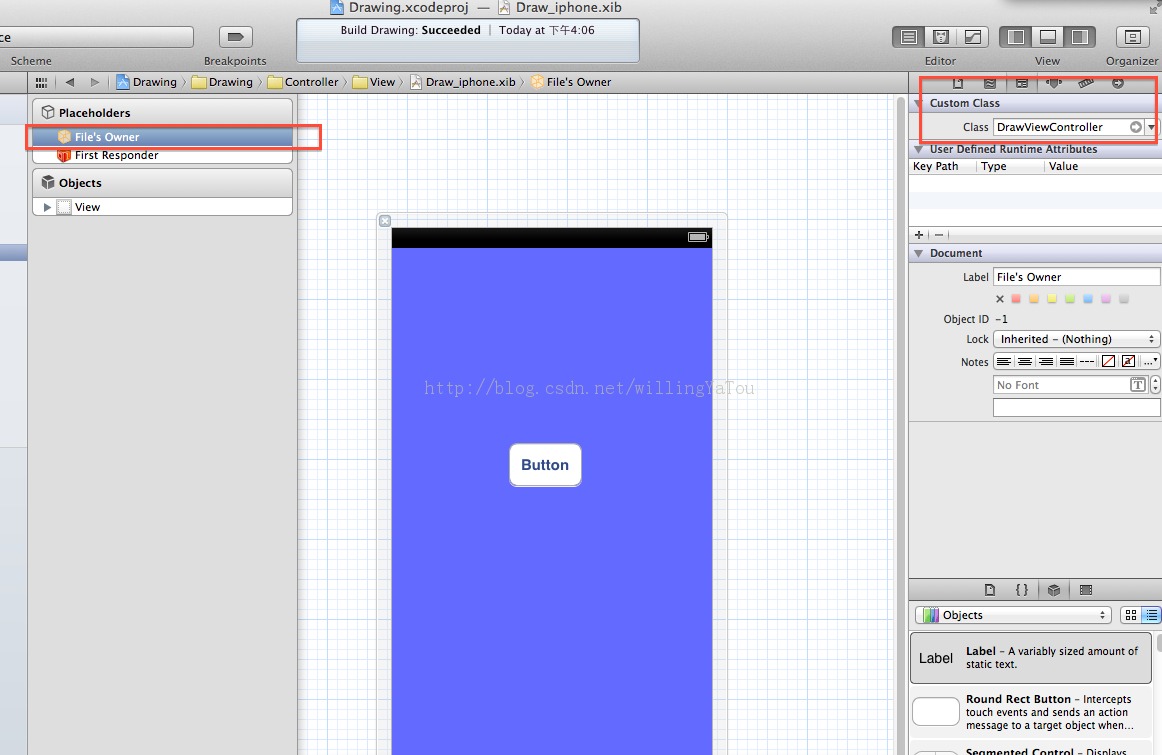Select First Responder placeholder
The image size is (1162, 755).
tap(116, 155)
